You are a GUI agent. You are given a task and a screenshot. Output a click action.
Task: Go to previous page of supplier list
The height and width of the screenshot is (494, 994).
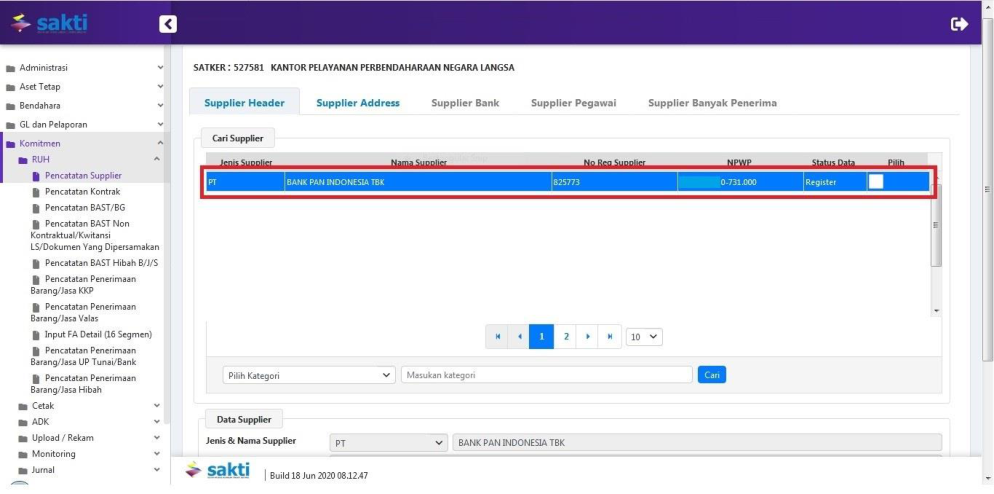[x=519, y=337]
